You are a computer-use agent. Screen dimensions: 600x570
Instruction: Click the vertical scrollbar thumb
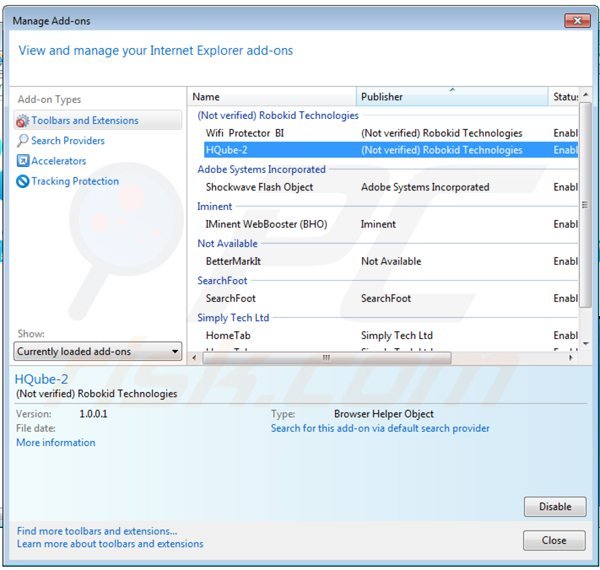coord(585,205)
